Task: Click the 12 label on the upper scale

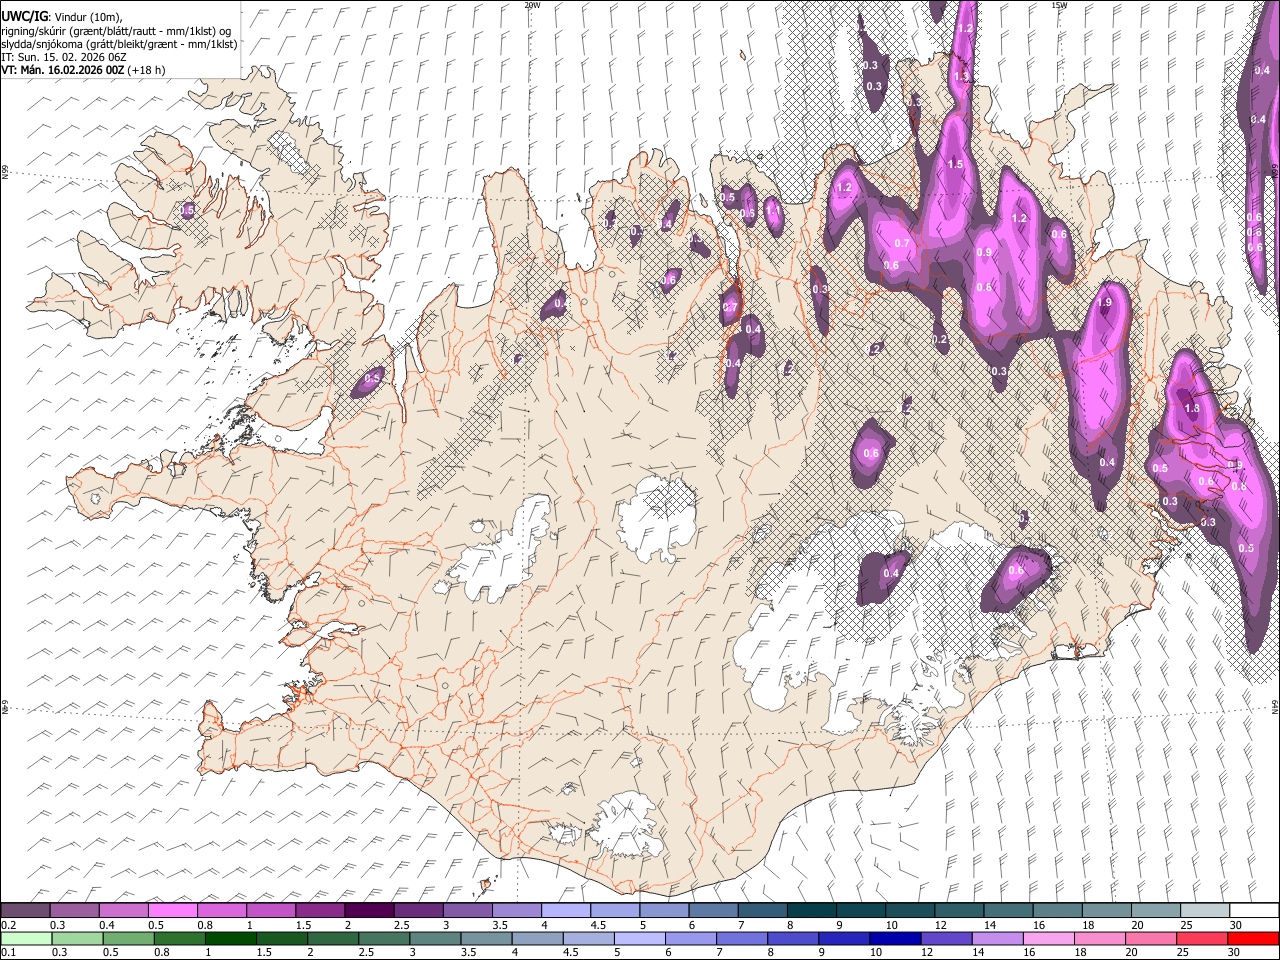Action: (x=940, y=925)
